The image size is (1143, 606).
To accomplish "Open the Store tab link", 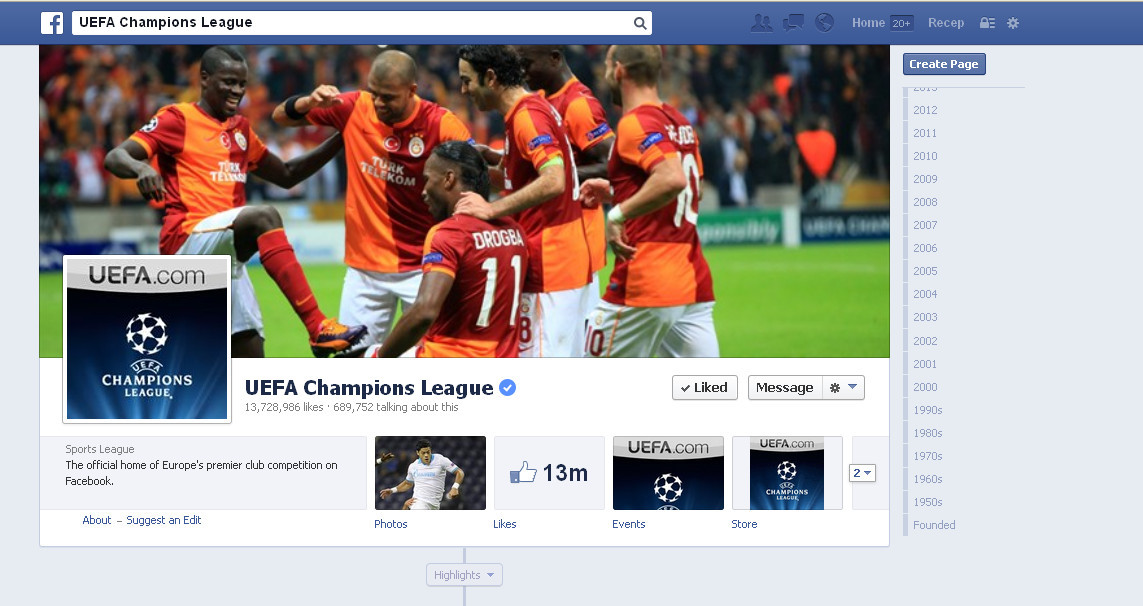I will pyautogui.click(x=744, y=524).
